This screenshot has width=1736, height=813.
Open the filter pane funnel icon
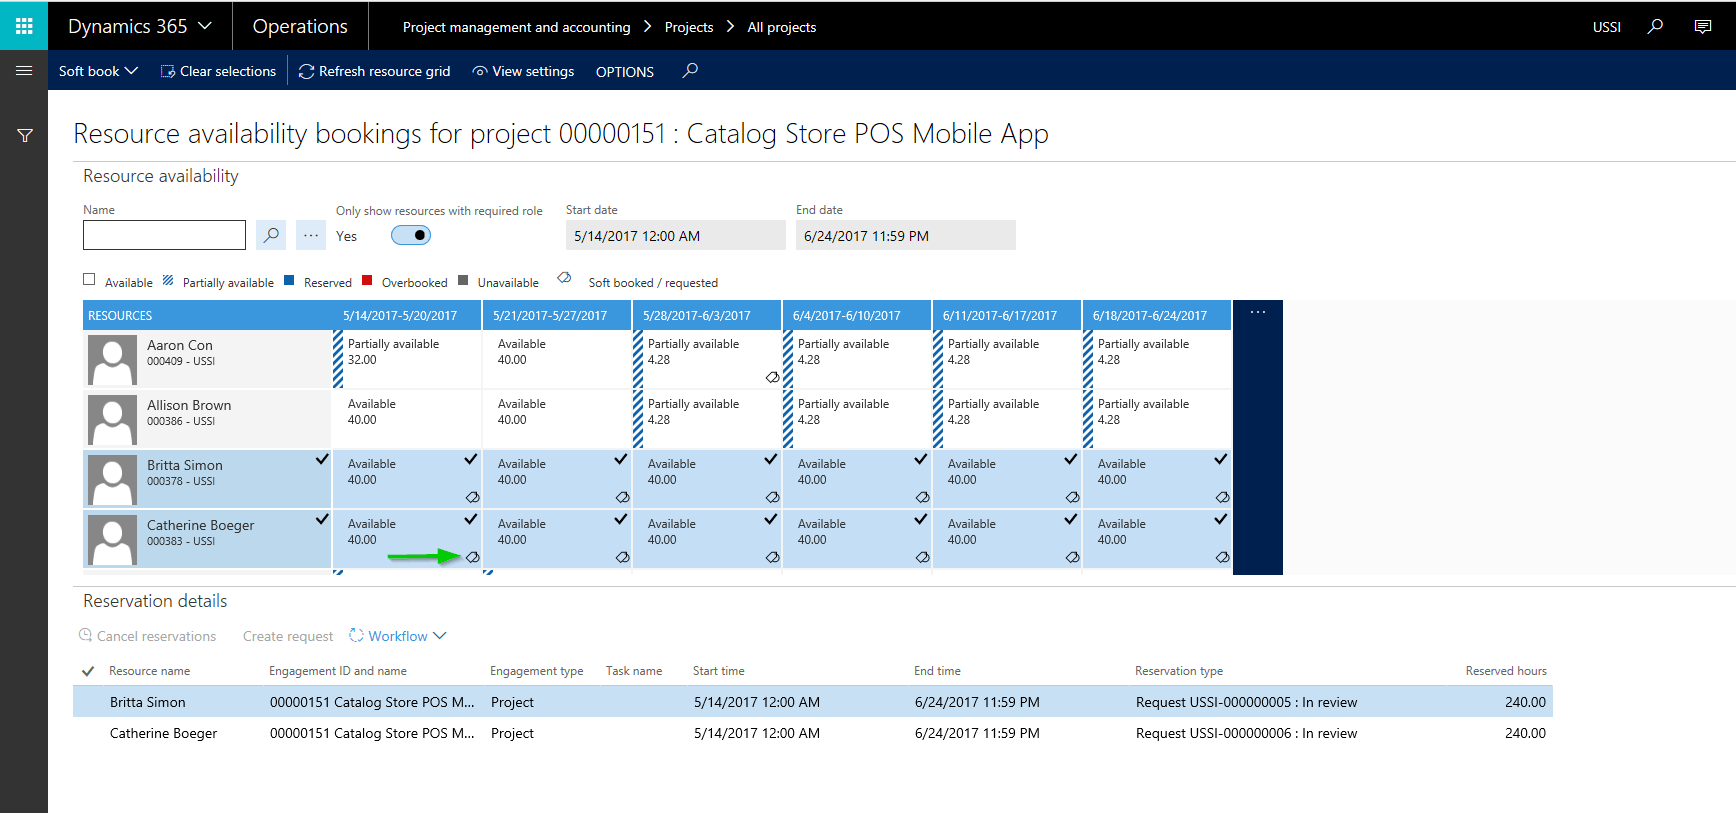pyautogui.click(x=25, y=136)
